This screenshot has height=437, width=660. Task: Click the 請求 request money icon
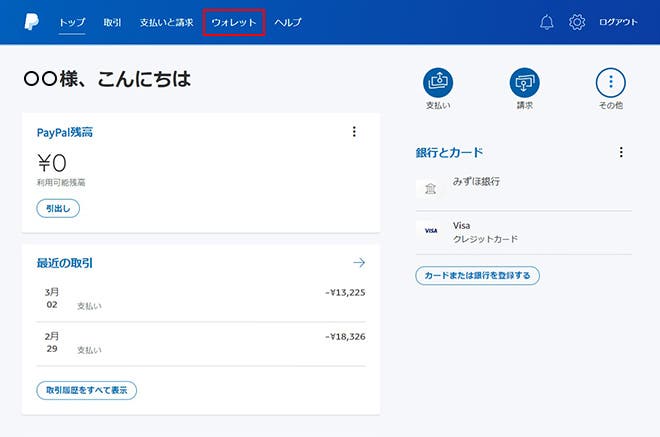click(x=524, y=82)
